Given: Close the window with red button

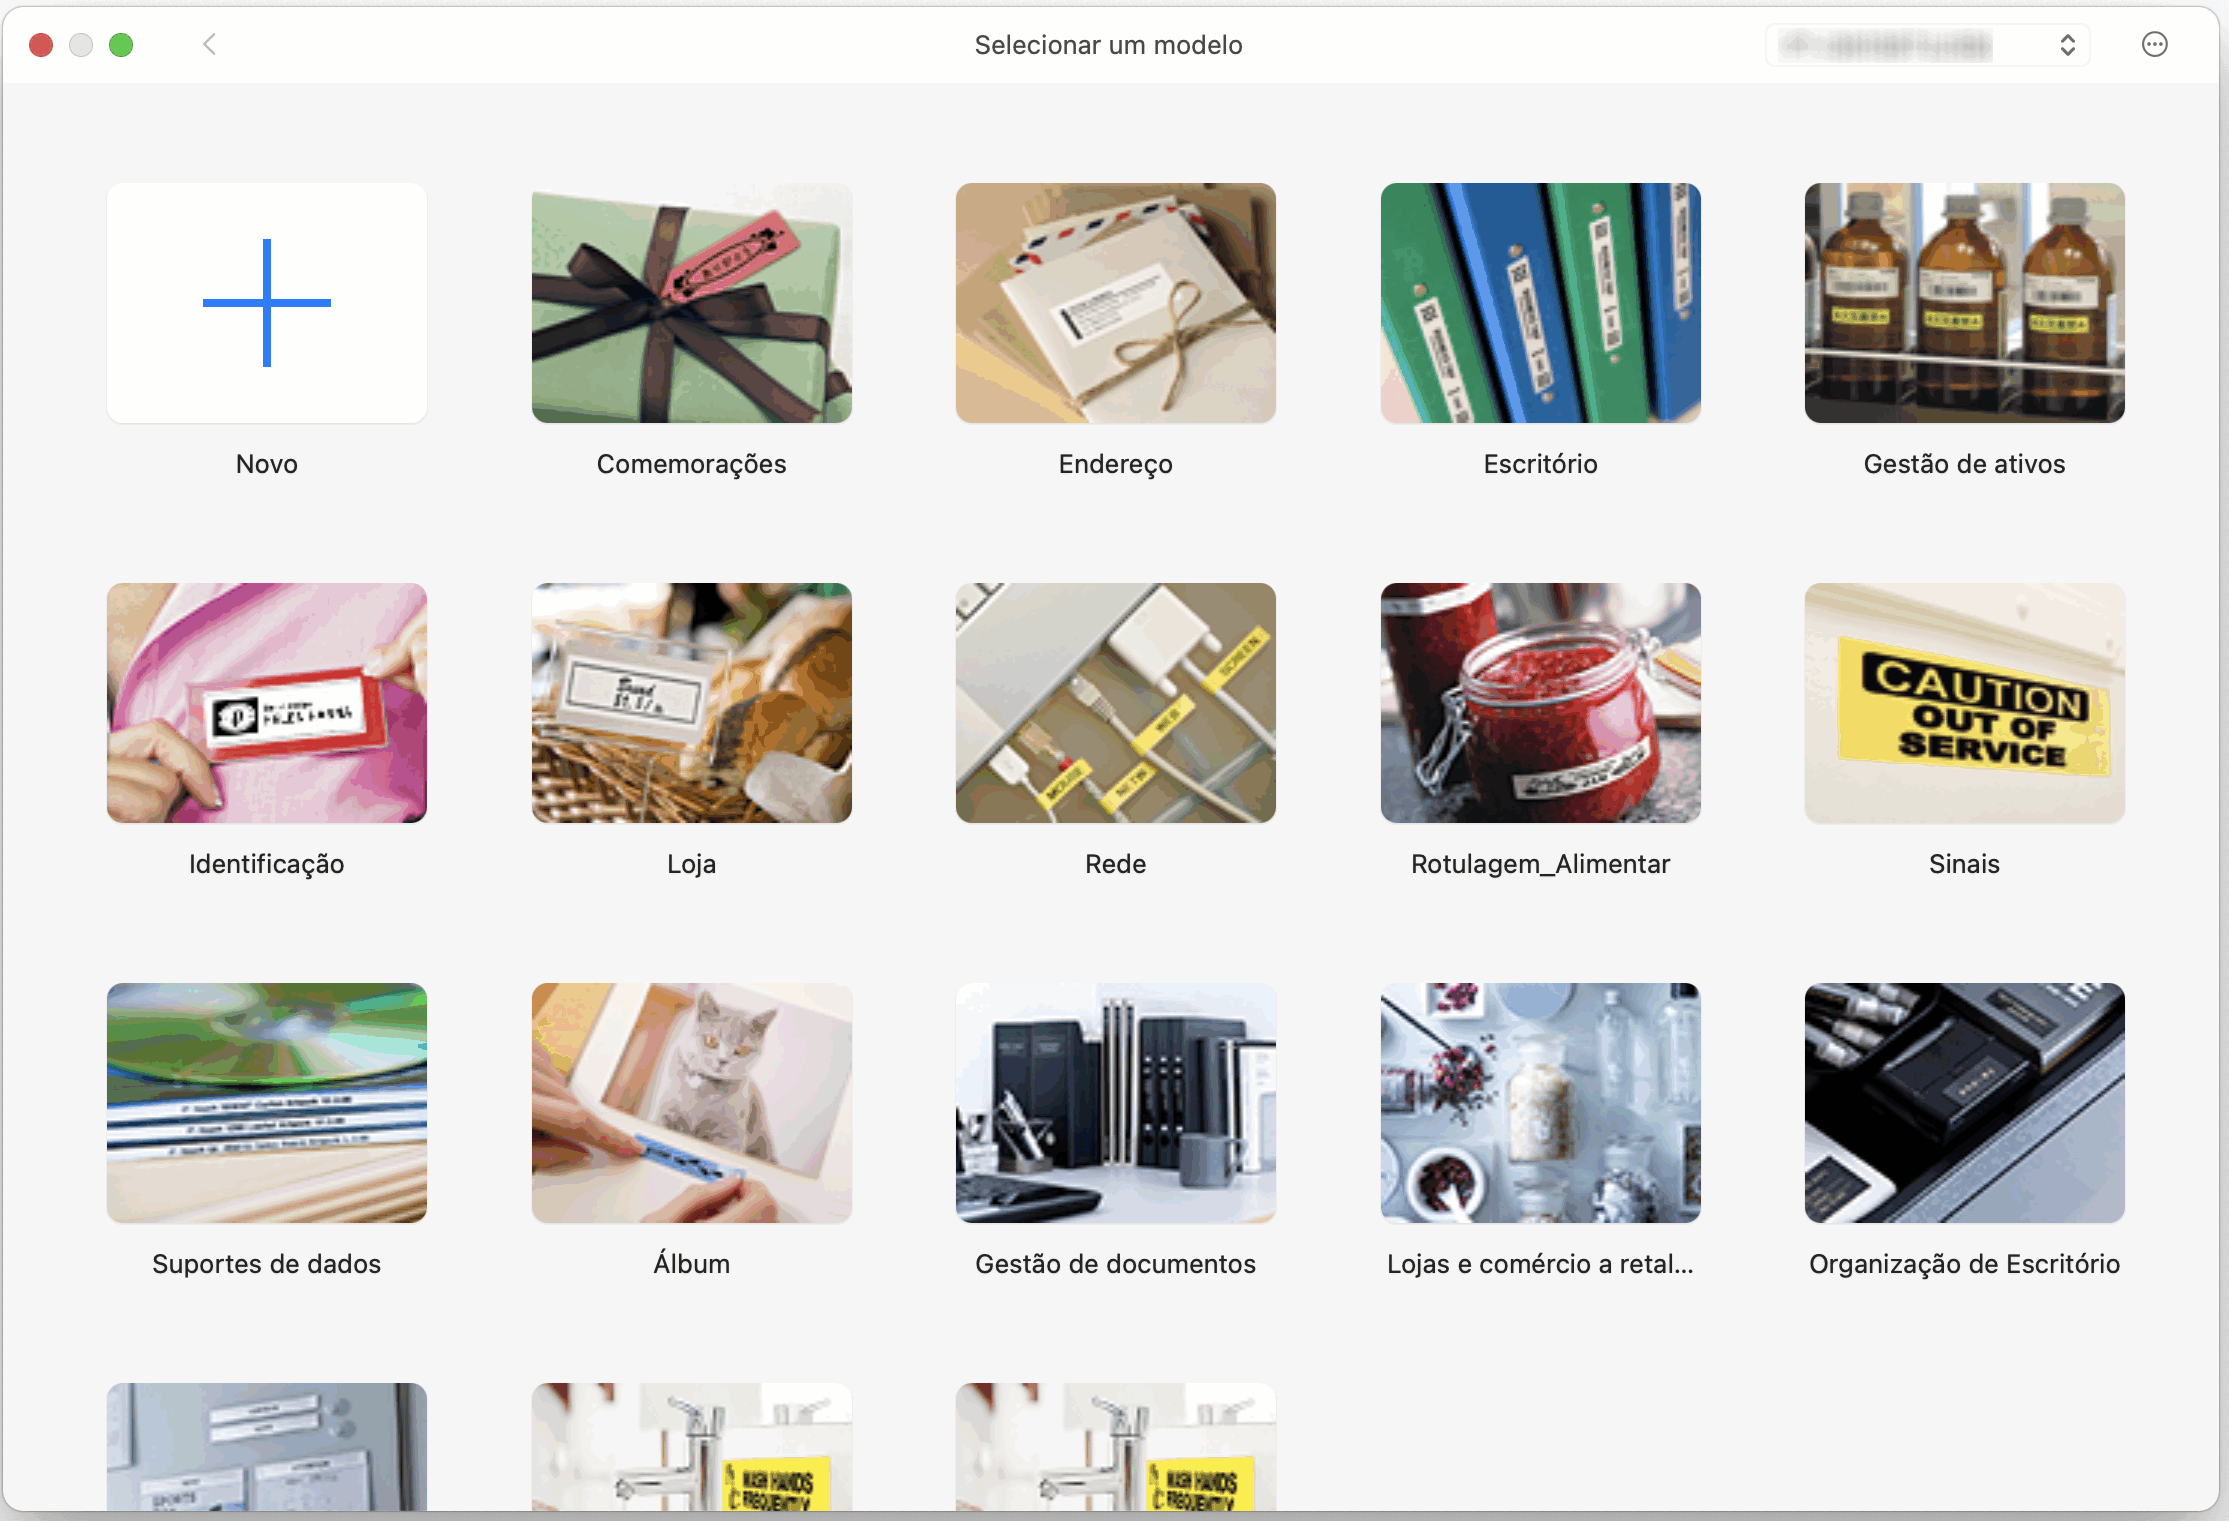Looking at the screenshot, I should click(x=41, y=45).
